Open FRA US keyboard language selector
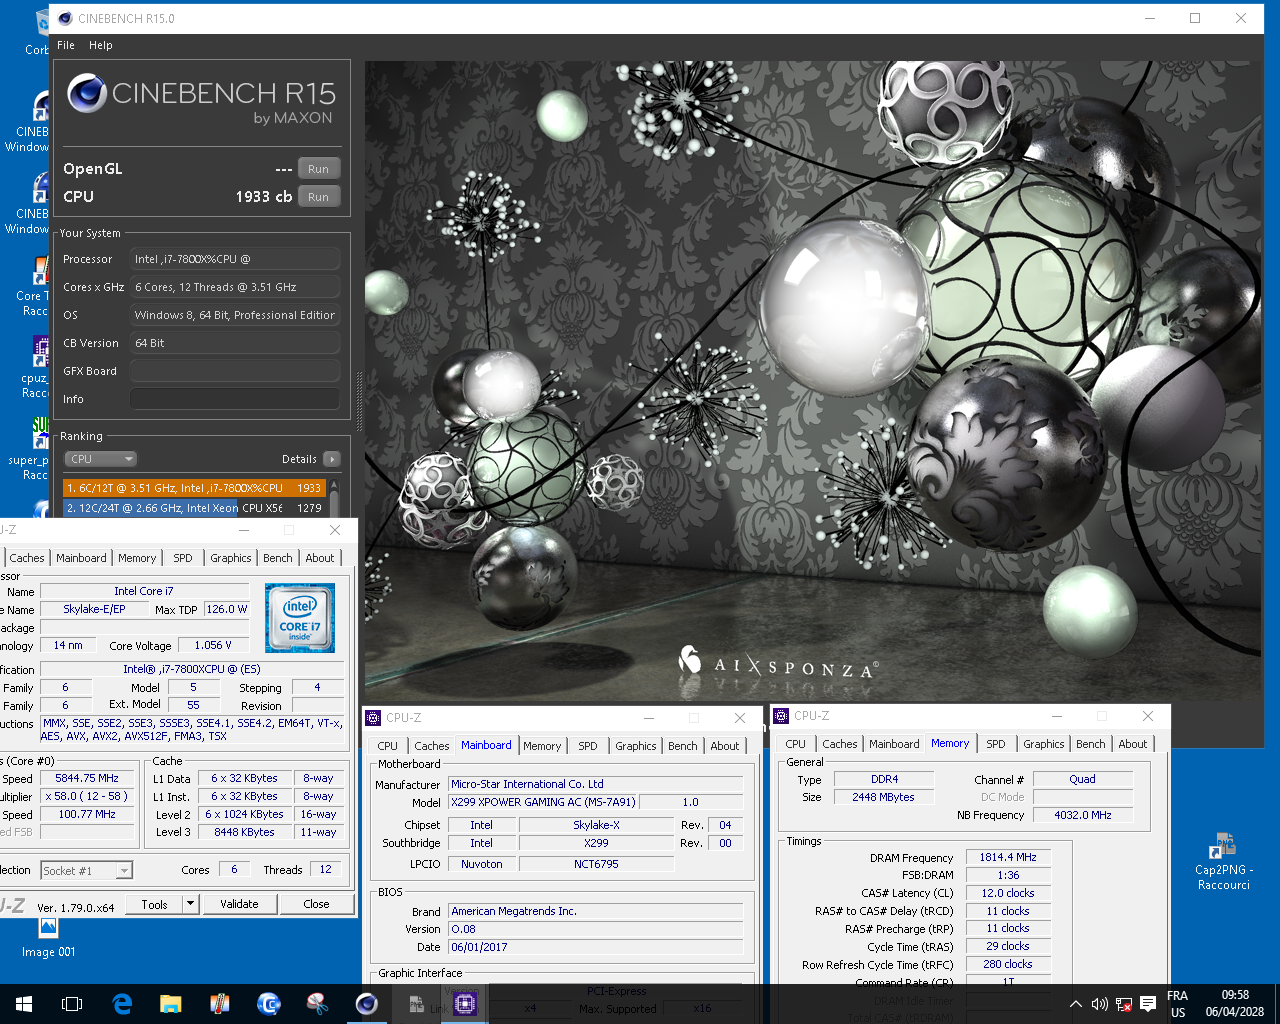Screen dimensions: 1280x1024 [x=1178, y=1004]
